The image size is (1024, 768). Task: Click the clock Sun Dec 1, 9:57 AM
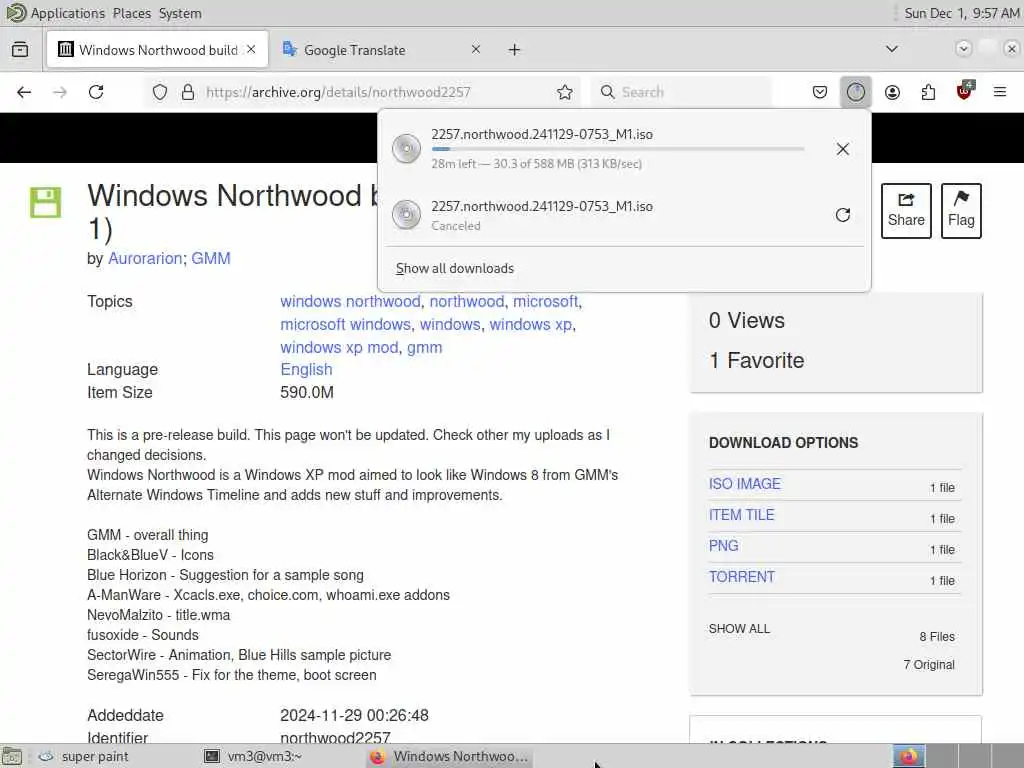click(x=961, y=13)
